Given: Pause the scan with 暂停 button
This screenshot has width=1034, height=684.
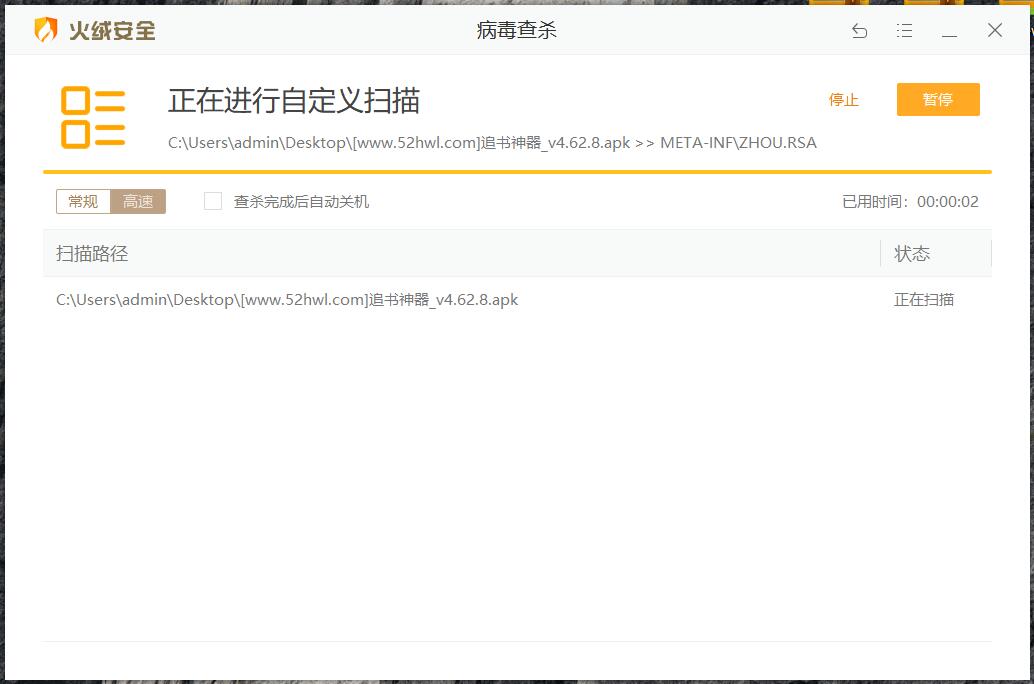Looking at the screenshot, I should coord(937,99).
